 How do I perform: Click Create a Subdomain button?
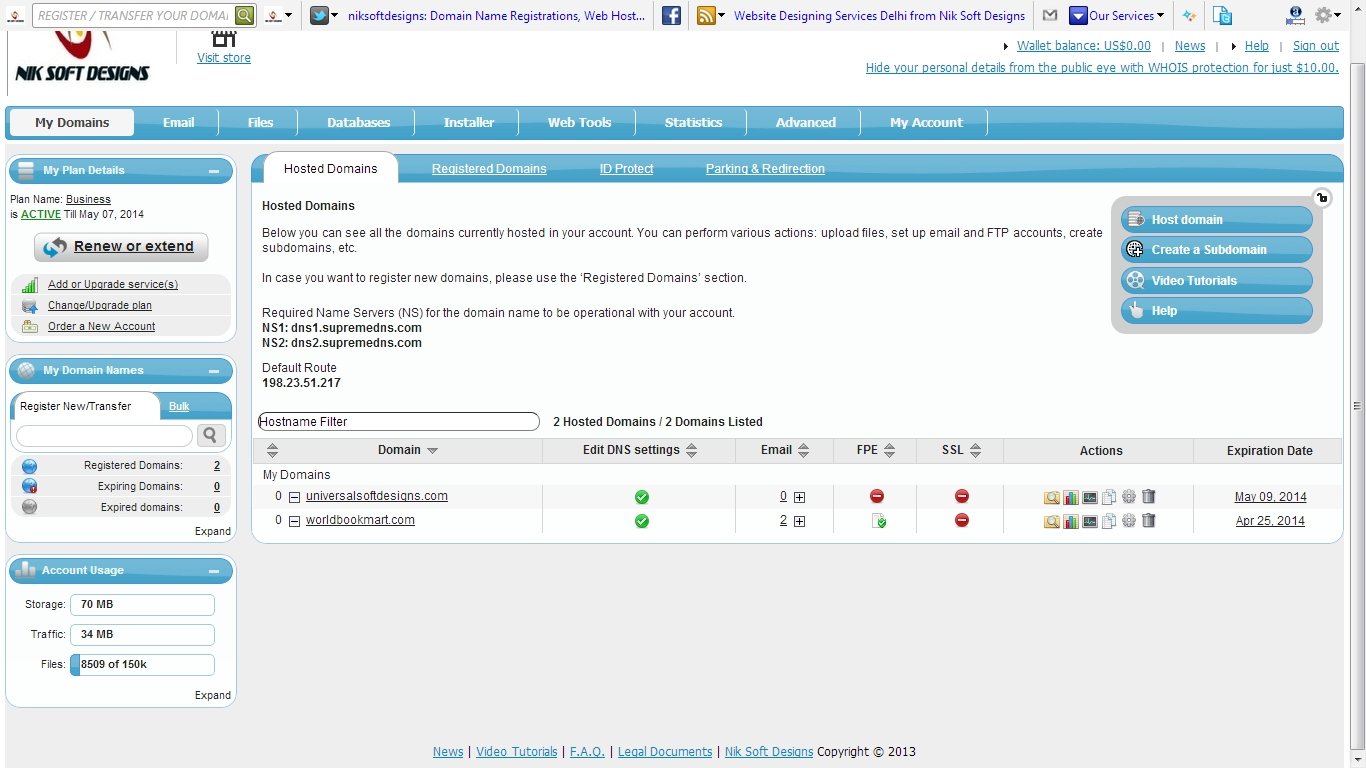[x=1217, y=250]
